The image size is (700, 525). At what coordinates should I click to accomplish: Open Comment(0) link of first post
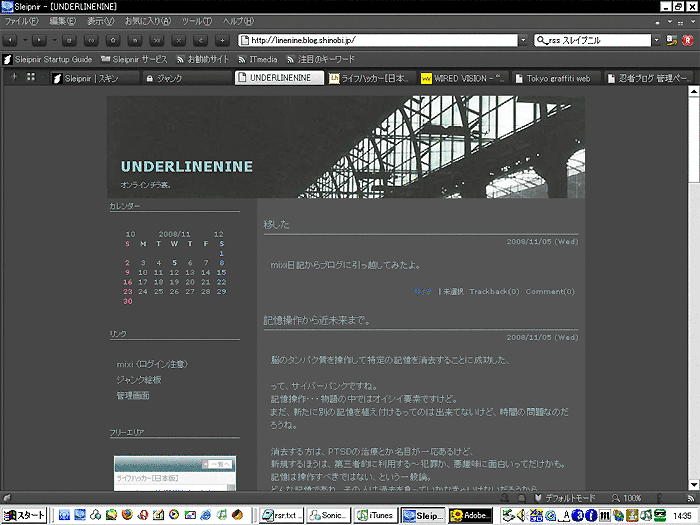pos(550,292)
